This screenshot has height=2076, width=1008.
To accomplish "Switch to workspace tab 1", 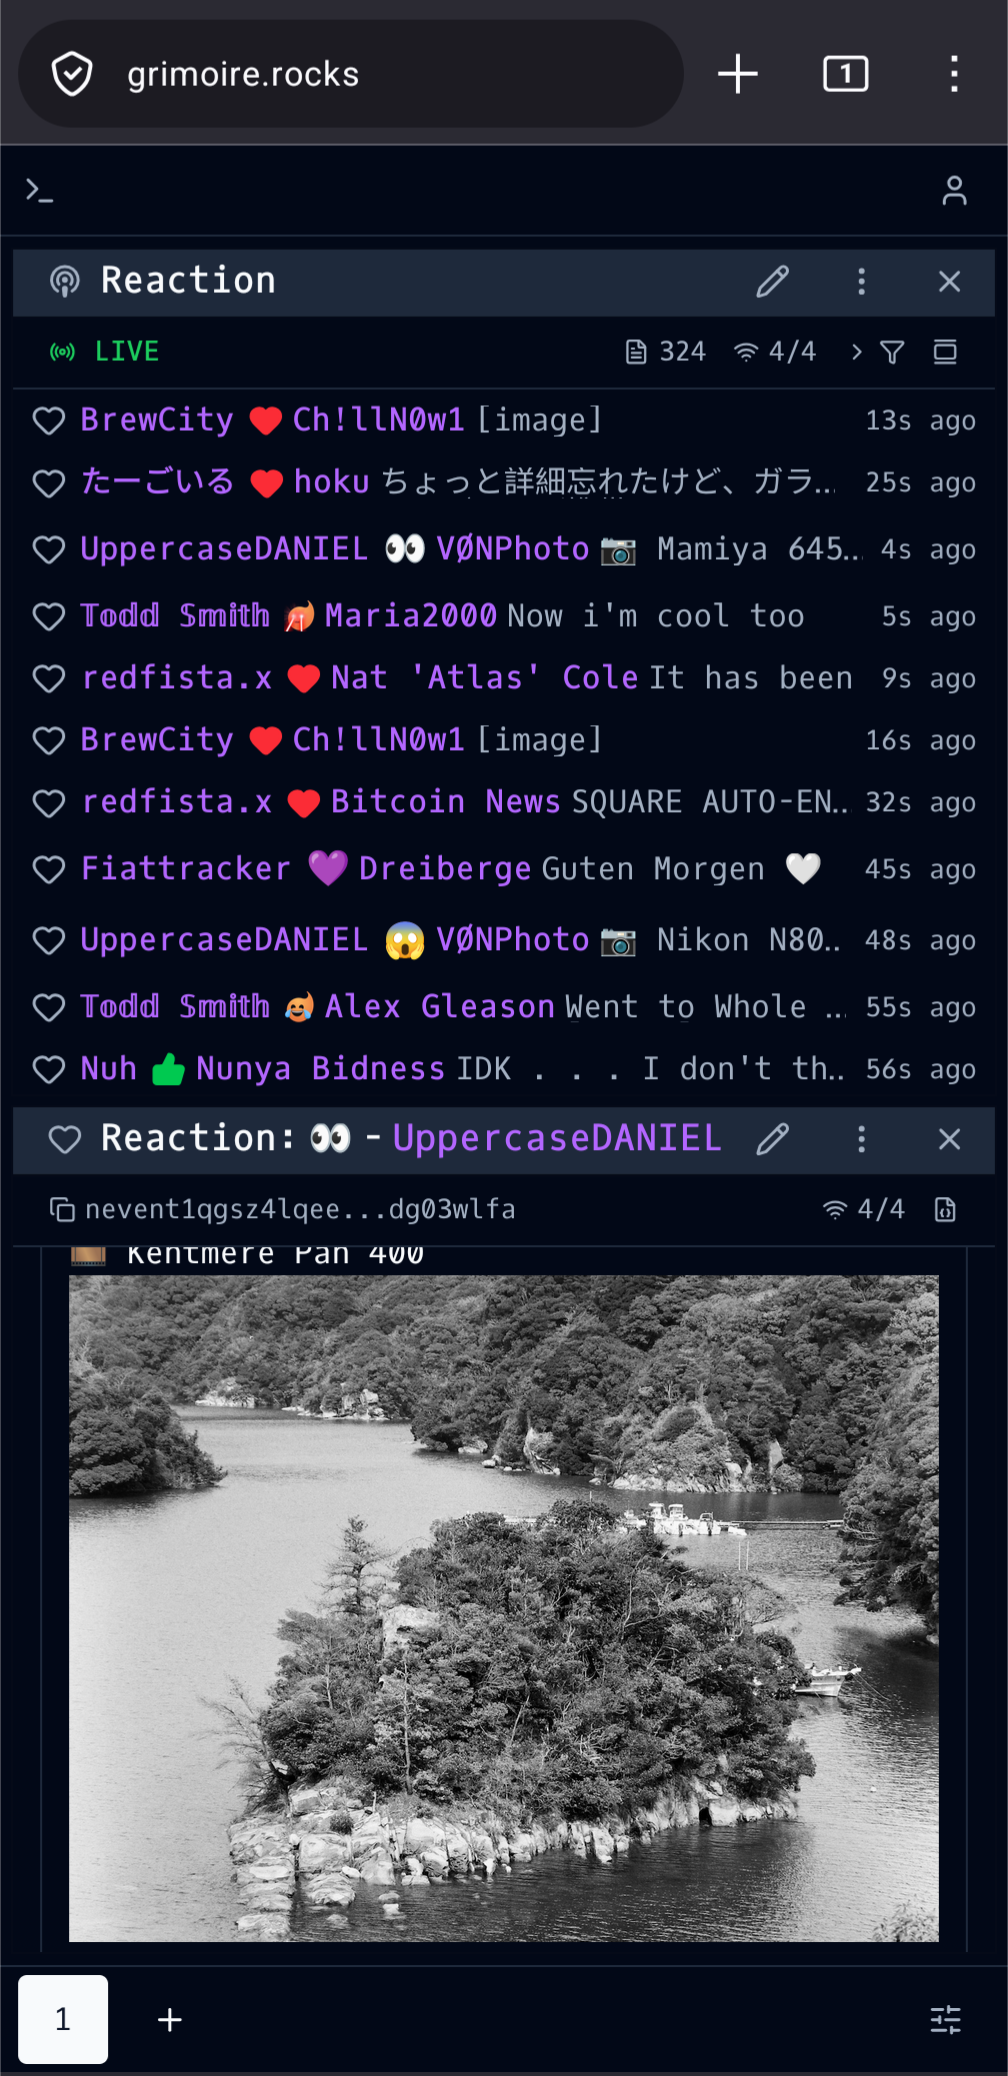I will (x=63, y=2019).
